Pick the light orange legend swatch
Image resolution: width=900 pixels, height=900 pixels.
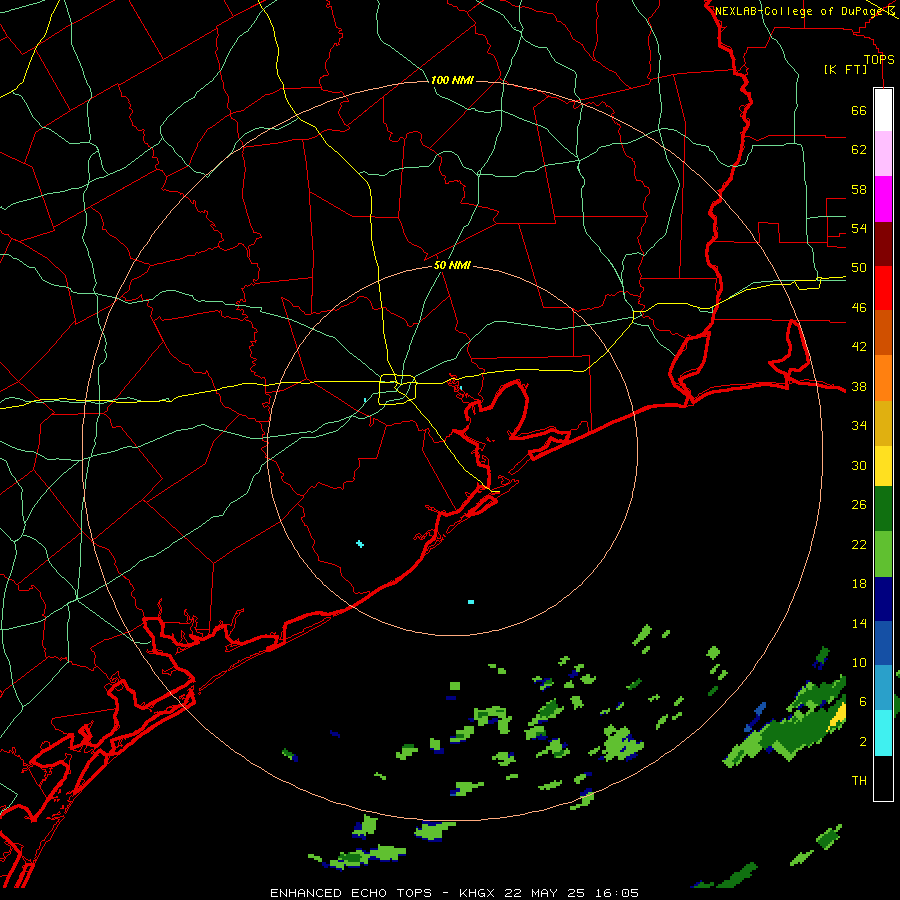pos(883,378)
